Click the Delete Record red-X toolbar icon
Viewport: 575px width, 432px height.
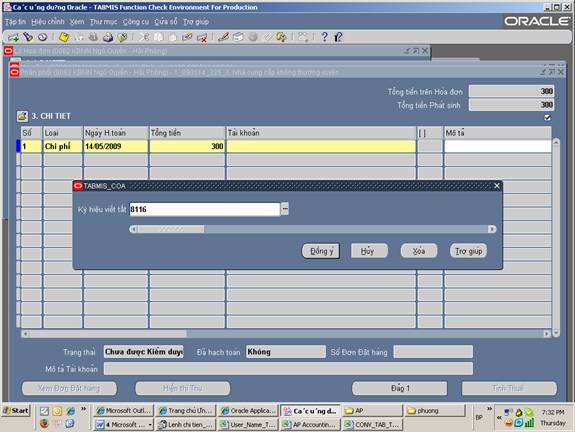coord(202,37)
